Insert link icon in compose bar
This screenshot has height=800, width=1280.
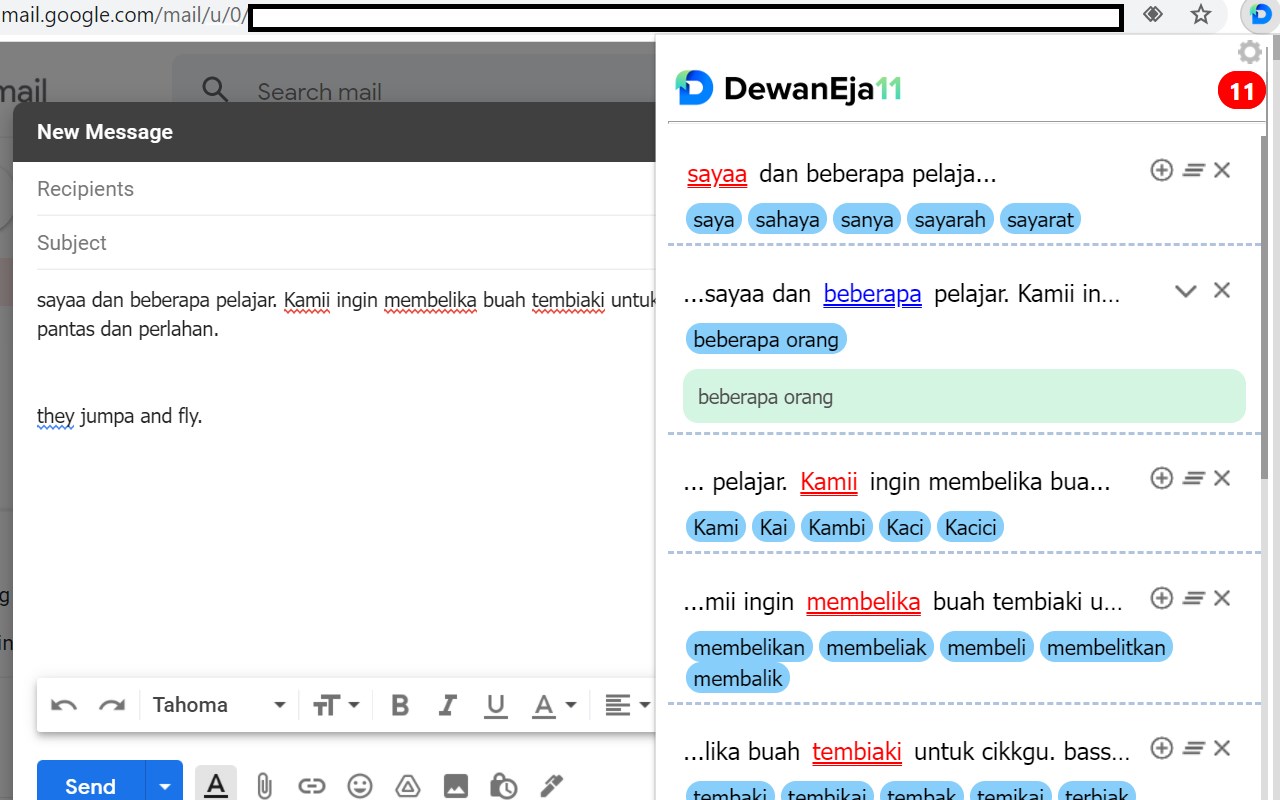[312, 786]
